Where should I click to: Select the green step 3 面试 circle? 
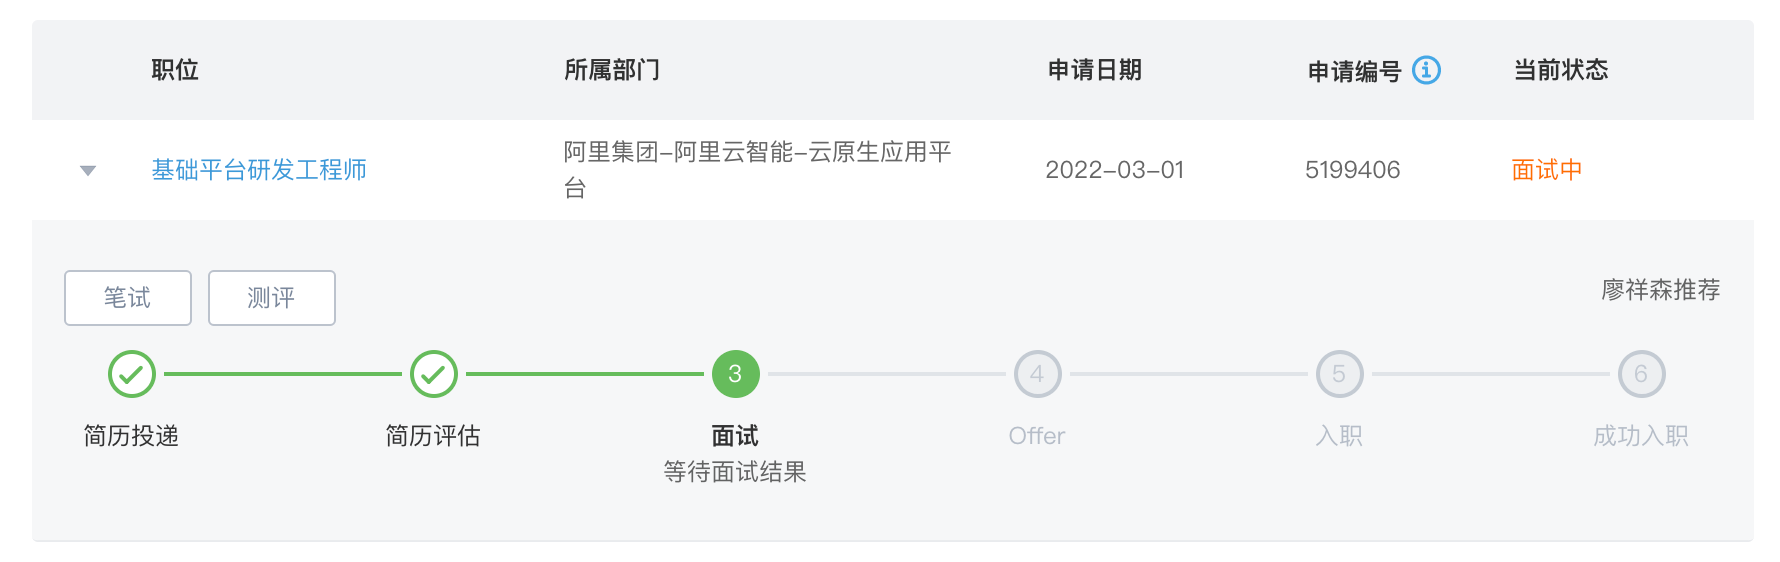pos(736,374)
